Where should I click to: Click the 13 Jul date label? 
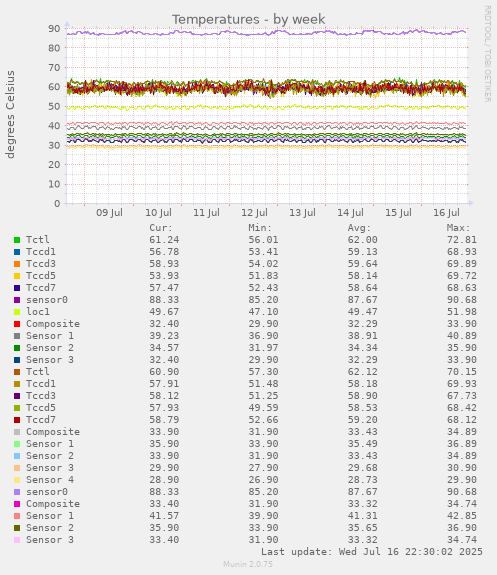302,213
